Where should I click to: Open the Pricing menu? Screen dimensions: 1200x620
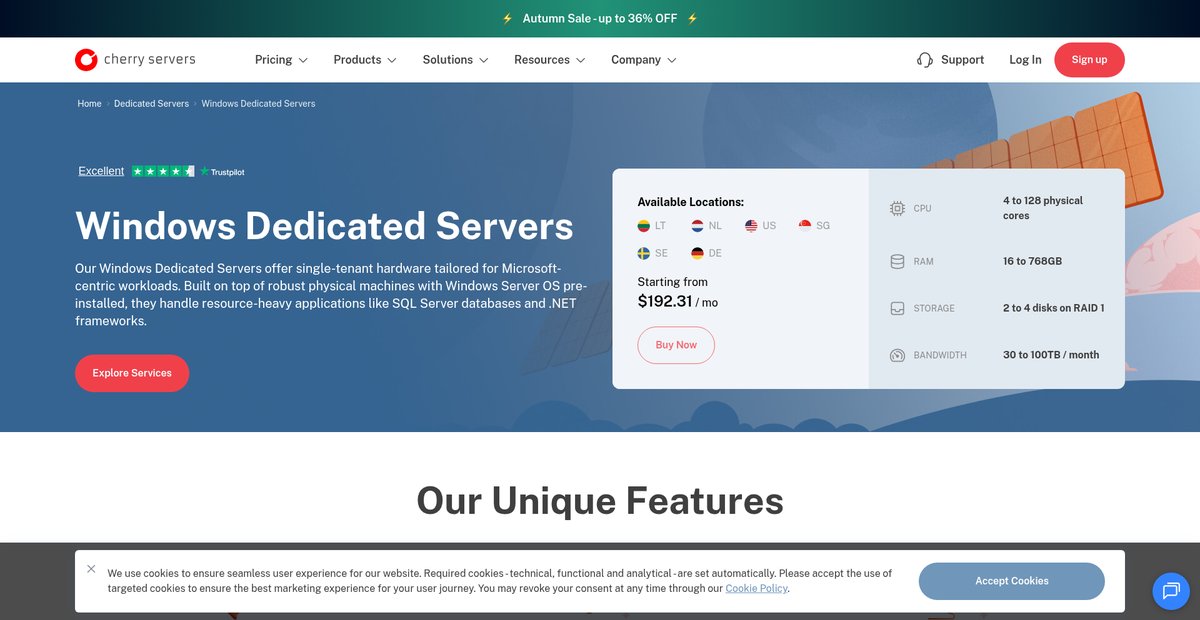click(281, 60)
